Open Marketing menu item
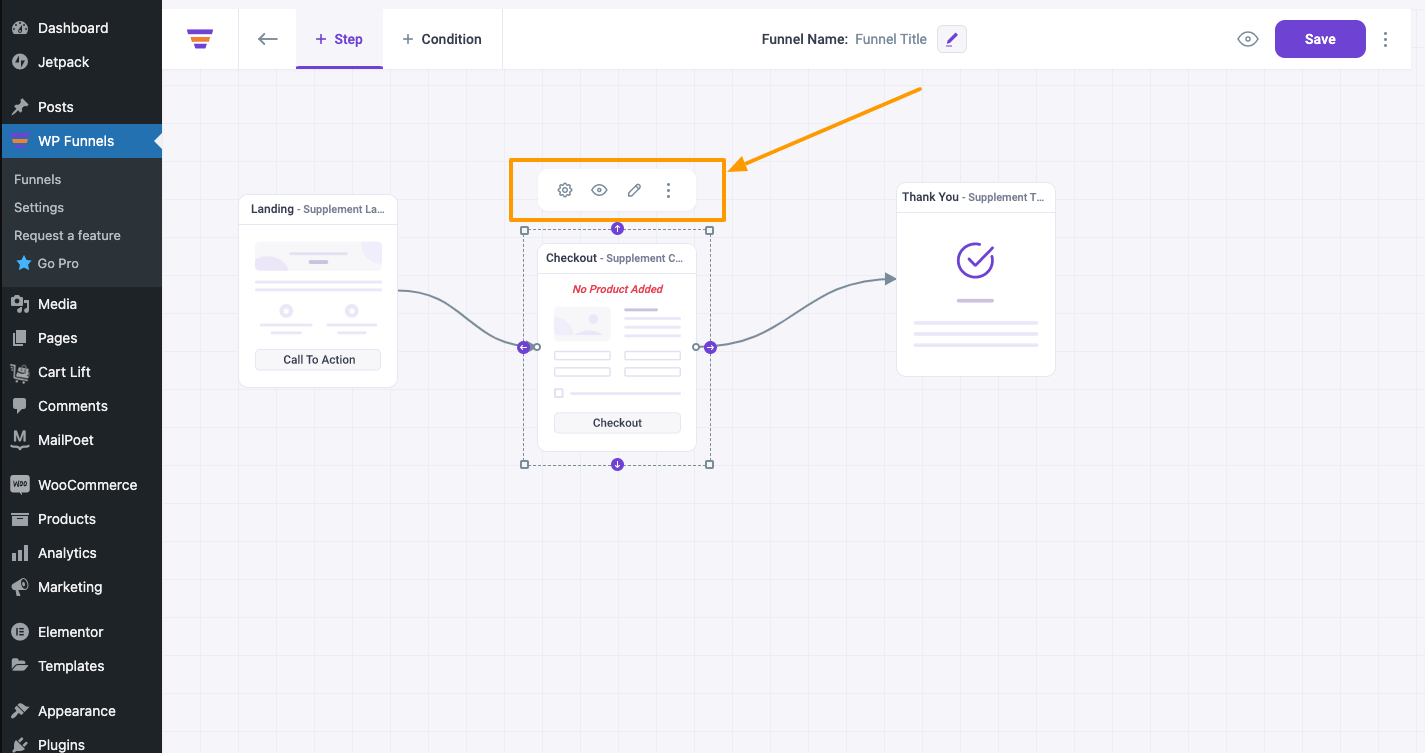 point(81,587)
